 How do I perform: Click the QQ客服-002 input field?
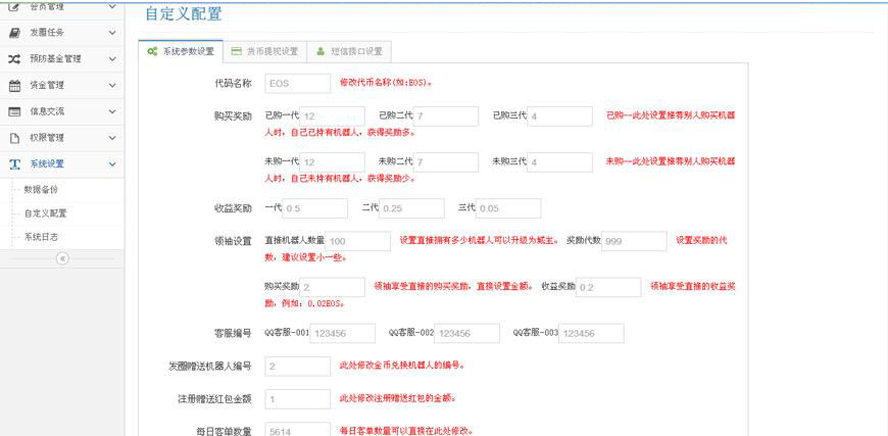coord(467,334)
